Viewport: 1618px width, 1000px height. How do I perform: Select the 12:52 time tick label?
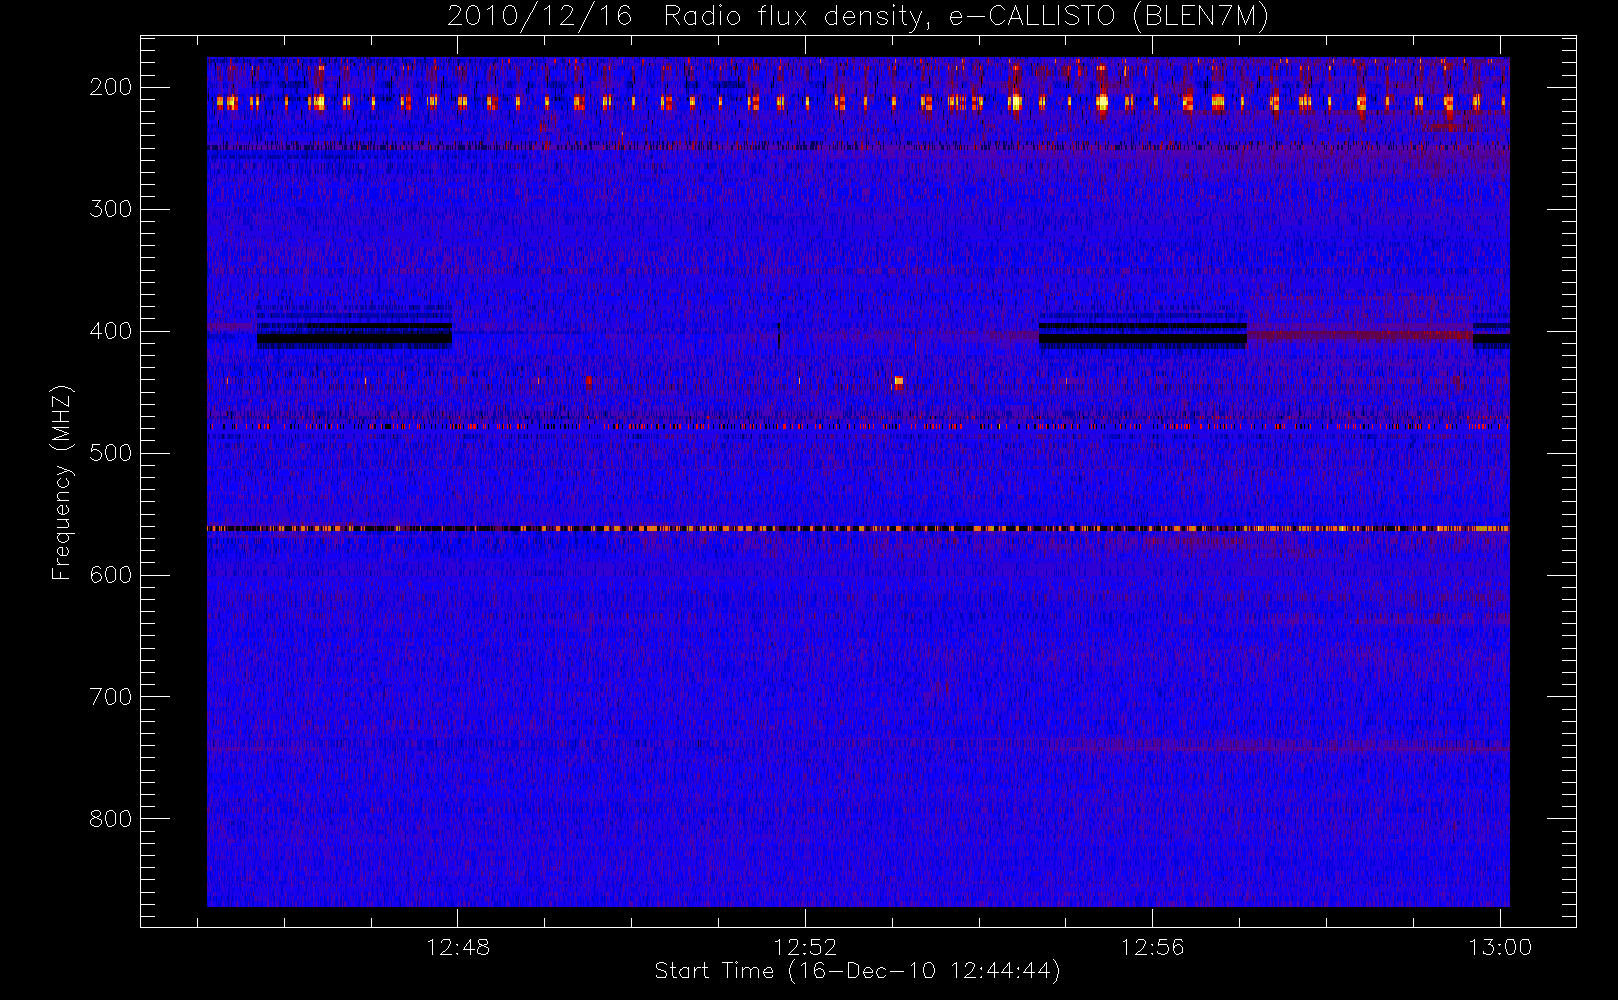click(805, 947)
